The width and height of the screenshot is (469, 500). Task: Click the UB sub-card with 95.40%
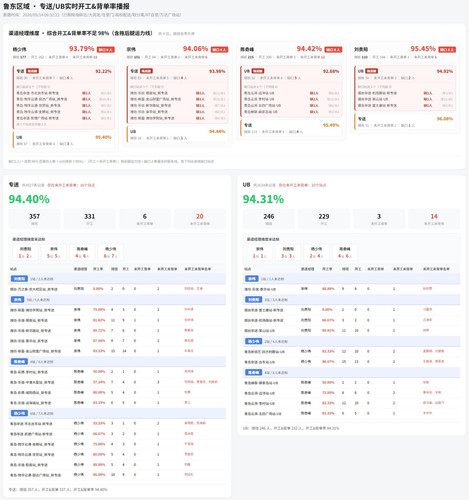(x=64, y=140)
